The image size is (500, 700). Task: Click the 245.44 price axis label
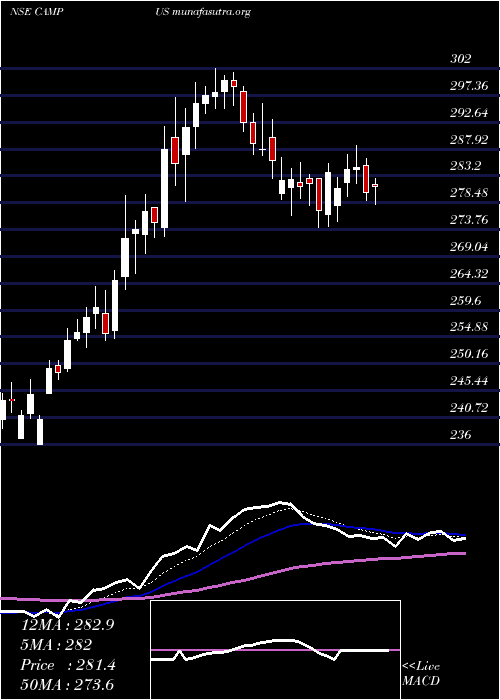point(469,381)
